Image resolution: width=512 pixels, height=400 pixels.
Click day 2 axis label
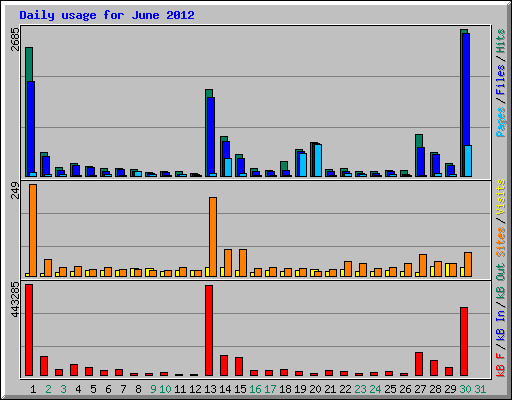[x=48, y=389]
